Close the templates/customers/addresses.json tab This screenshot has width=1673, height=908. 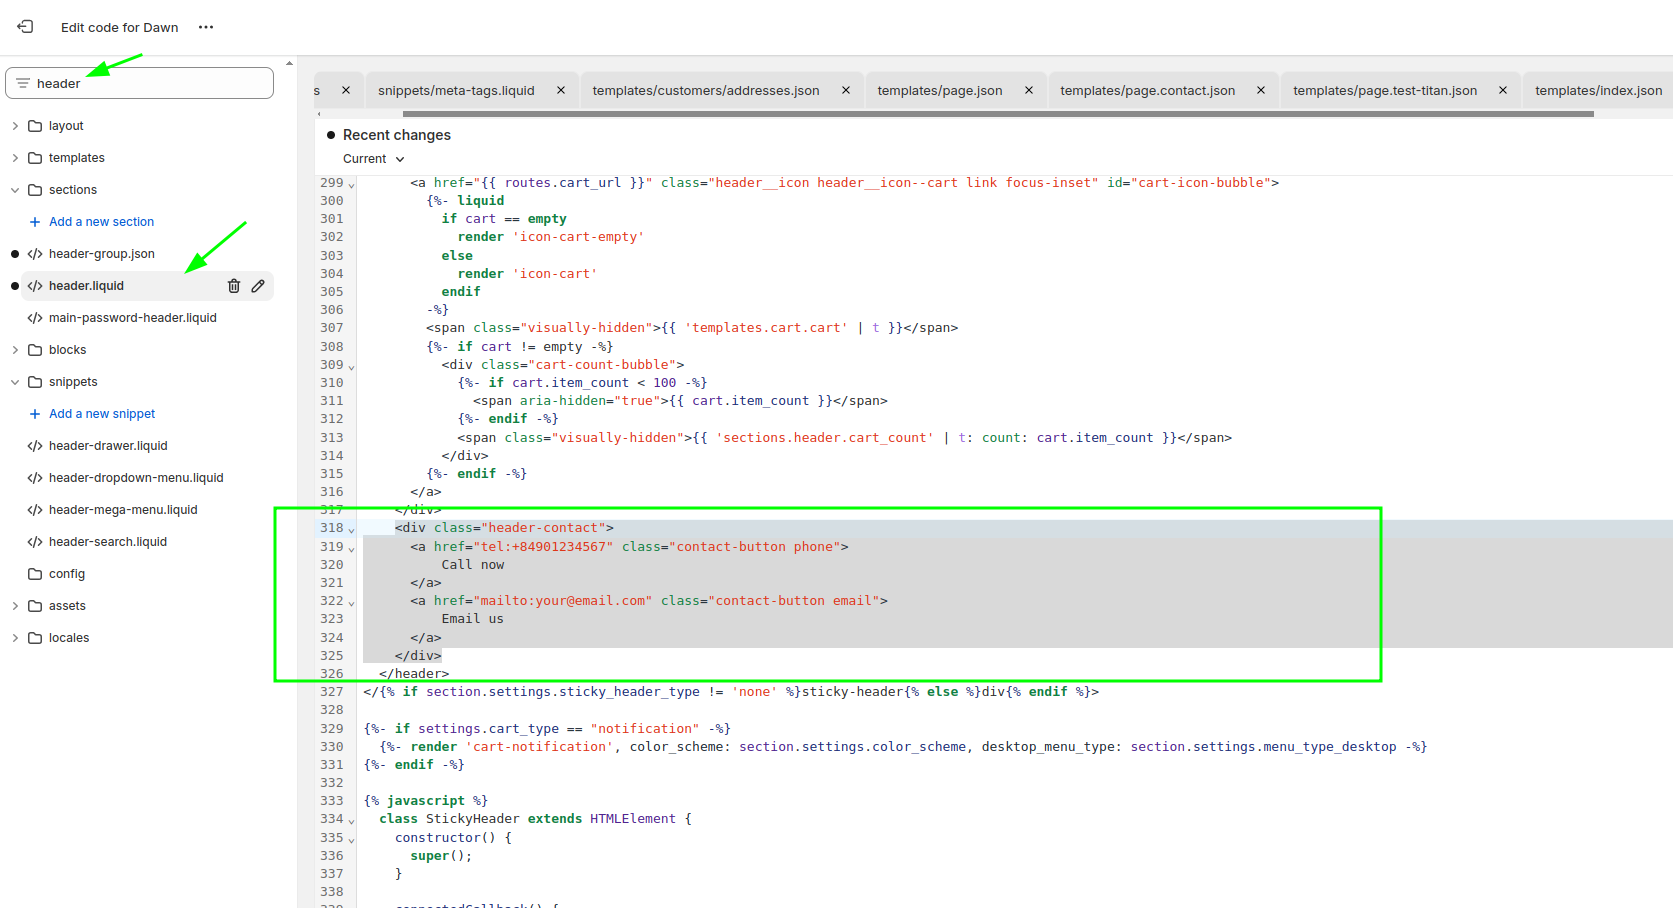point(846,90)
